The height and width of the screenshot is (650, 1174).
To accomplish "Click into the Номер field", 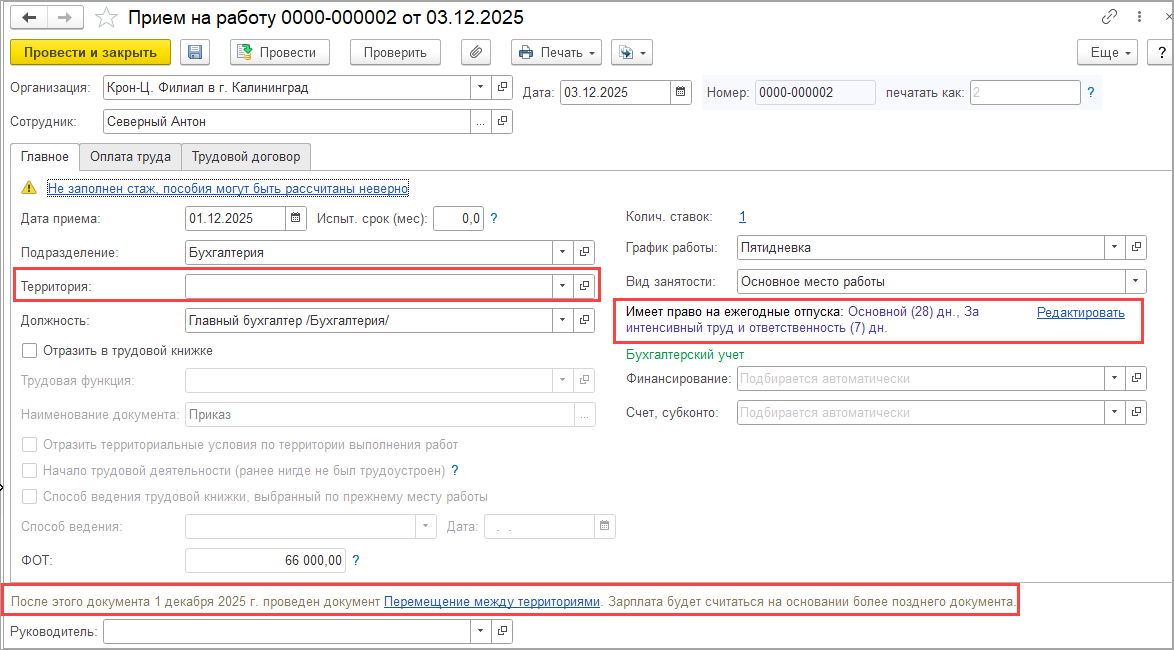I will pyautogui.click(x=815, y=92).
